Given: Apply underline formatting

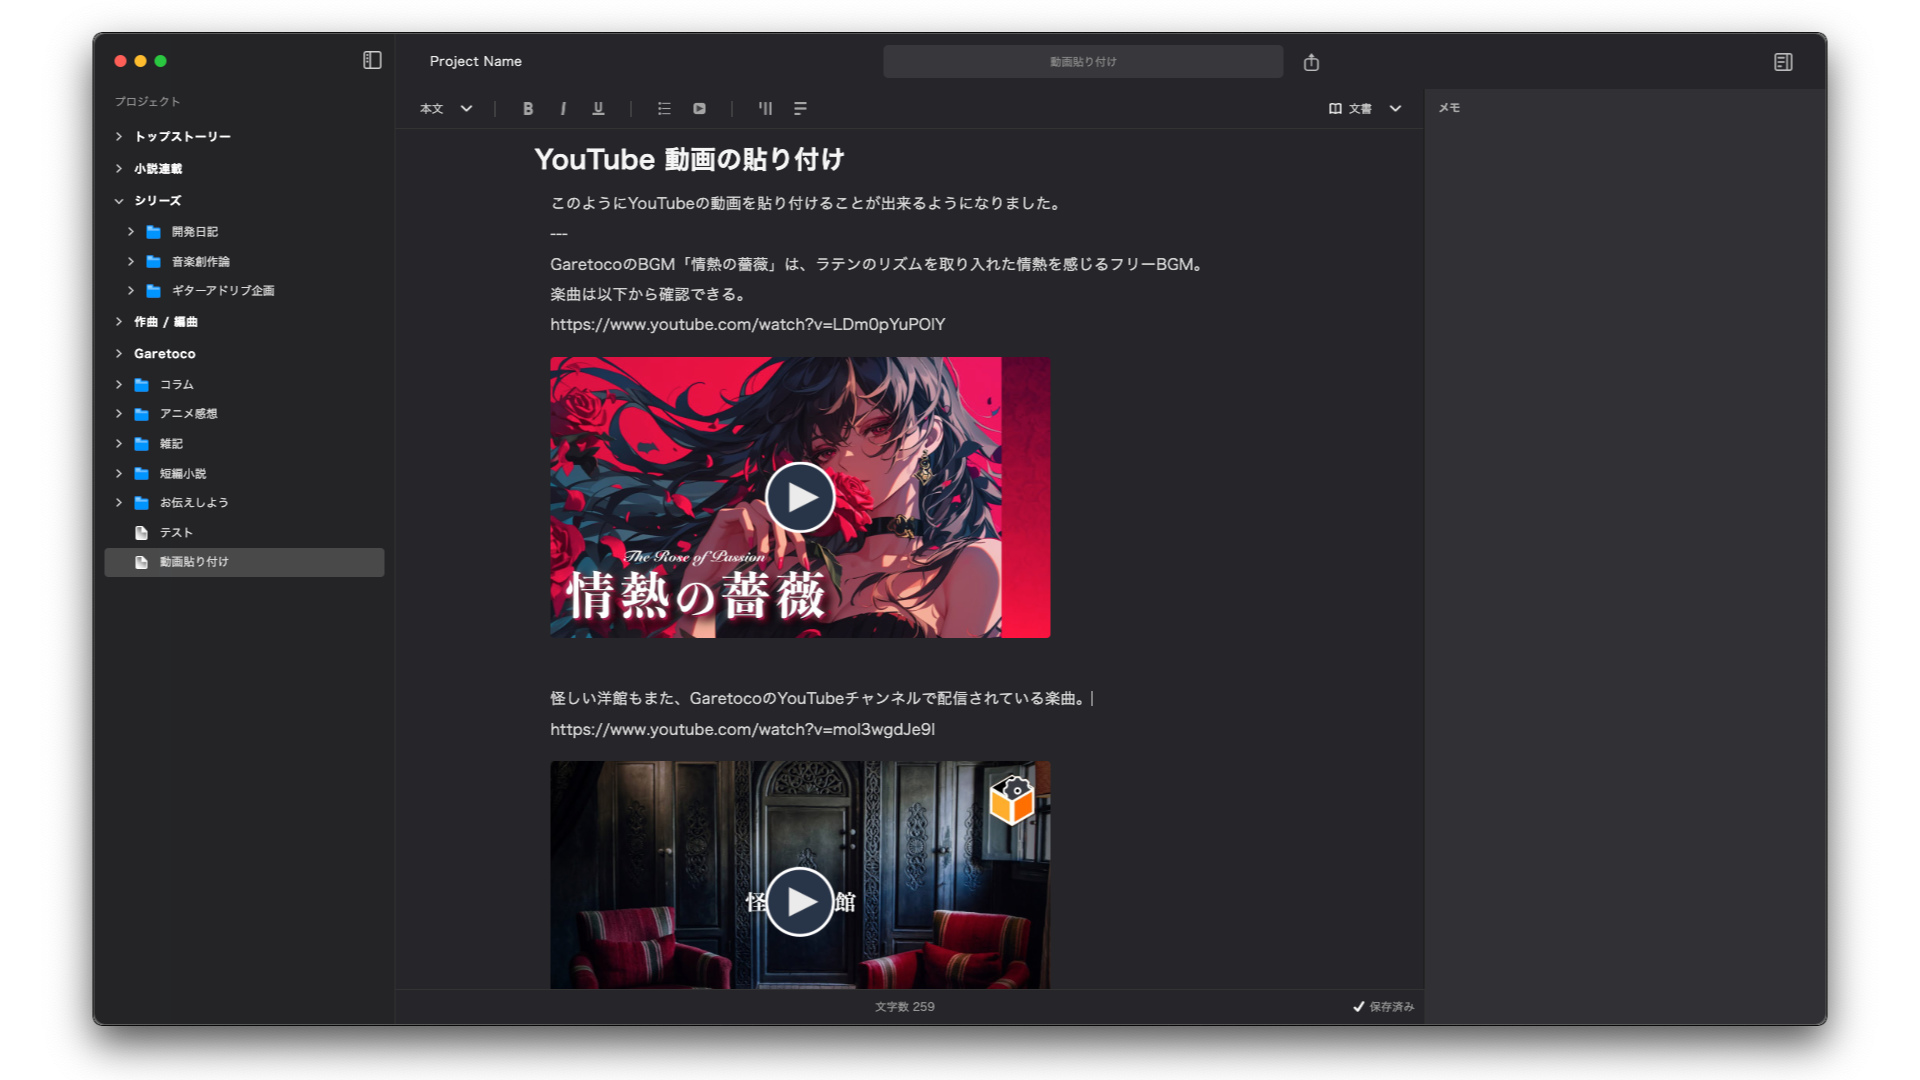Looking at the screenshot, I should click(598, 108).
